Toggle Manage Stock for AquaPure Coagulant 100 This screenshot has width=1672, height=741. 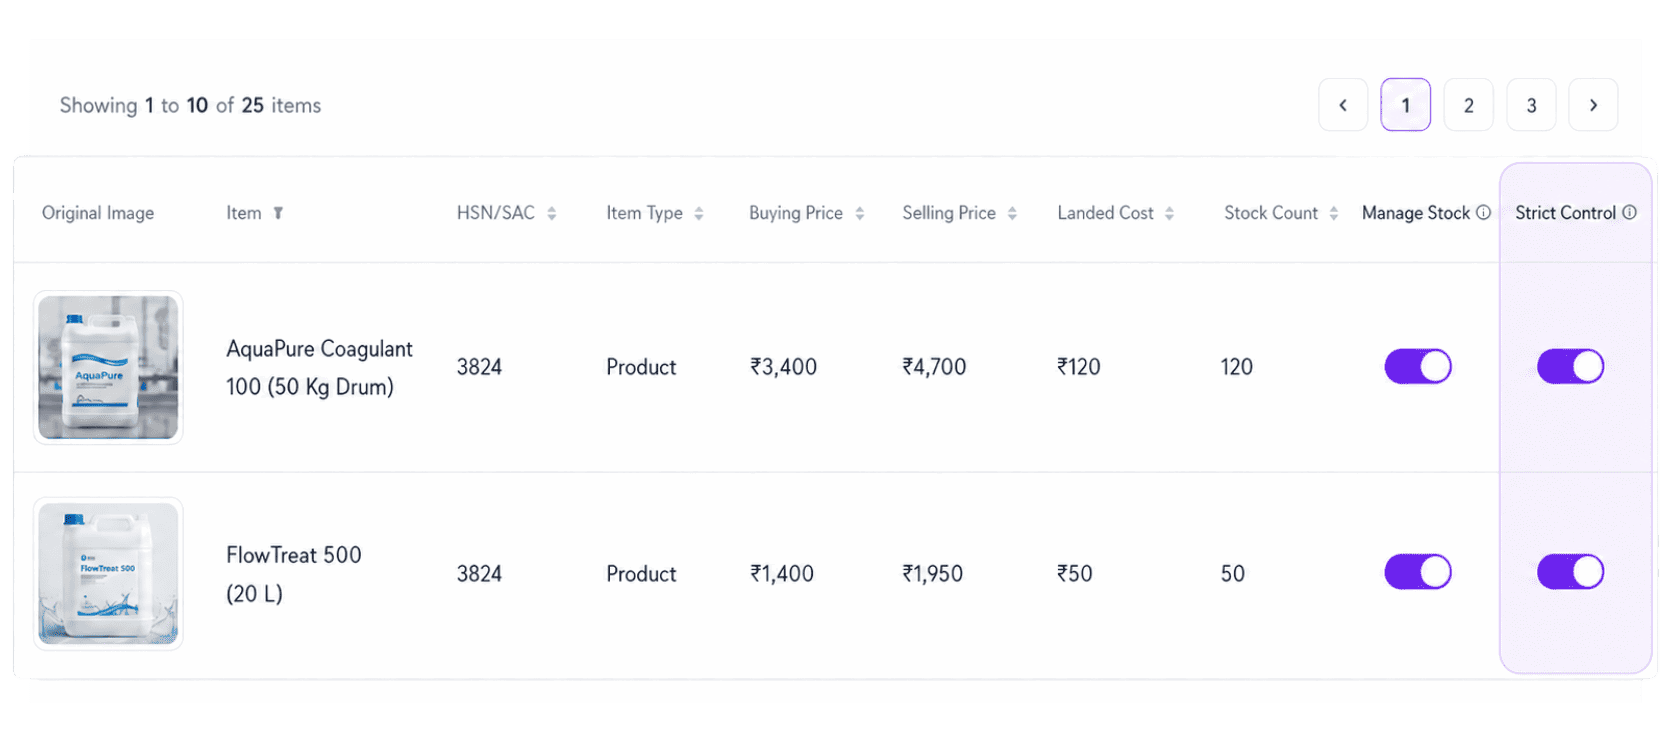pos(1418,366)
